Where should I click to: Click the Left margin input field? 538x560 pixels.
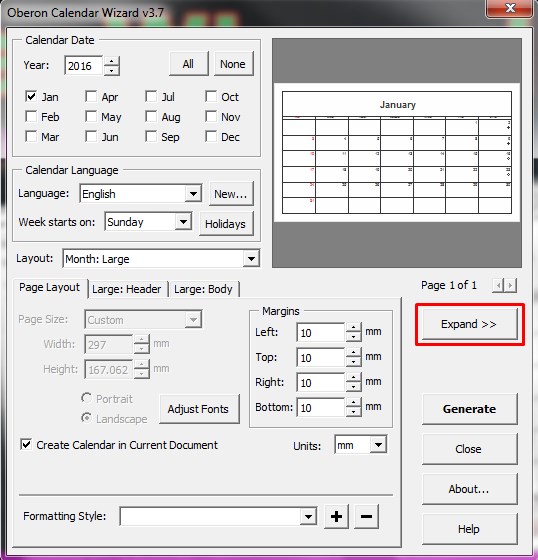(321, 332)
